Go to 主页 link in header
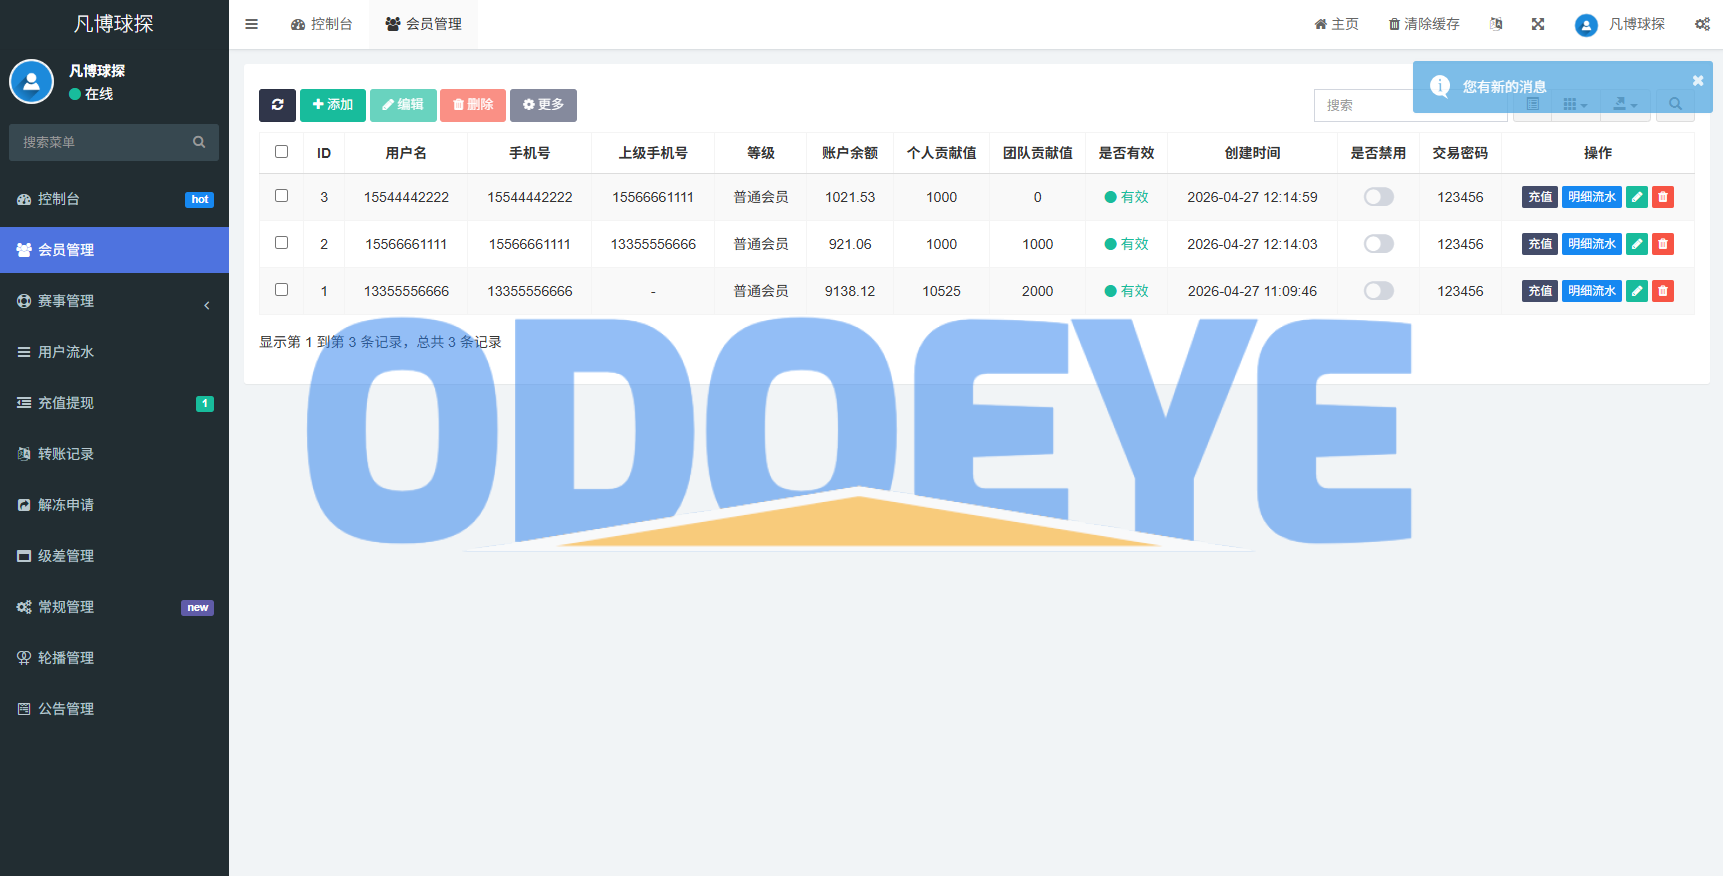Image resolution: width=1723 pixels, height=876 pixels. pyautogui.click(x=1336, y=24)
